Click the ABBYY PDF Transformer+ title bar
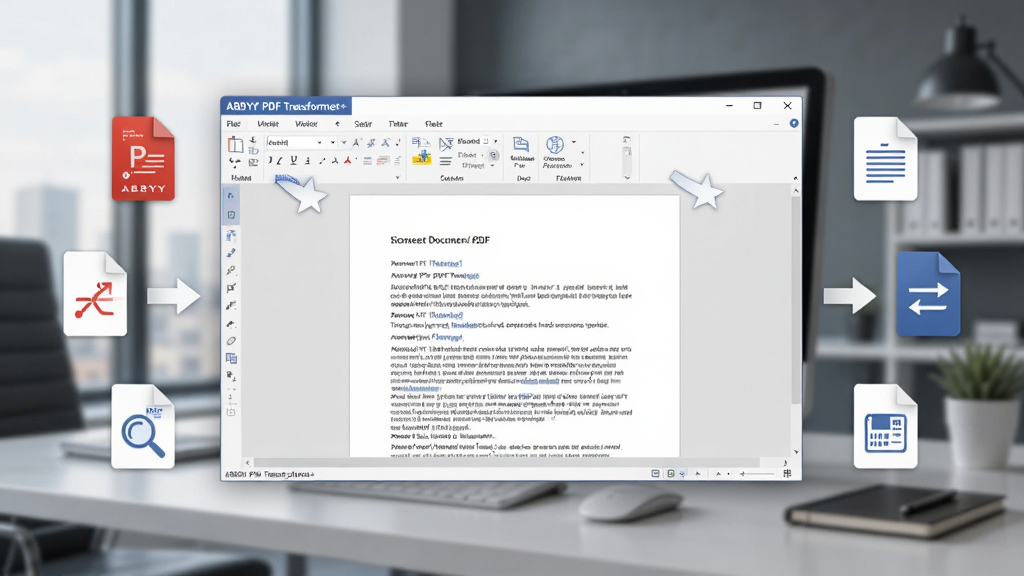1024x576 pixels. pyautogui.click(x=287, y=106)
